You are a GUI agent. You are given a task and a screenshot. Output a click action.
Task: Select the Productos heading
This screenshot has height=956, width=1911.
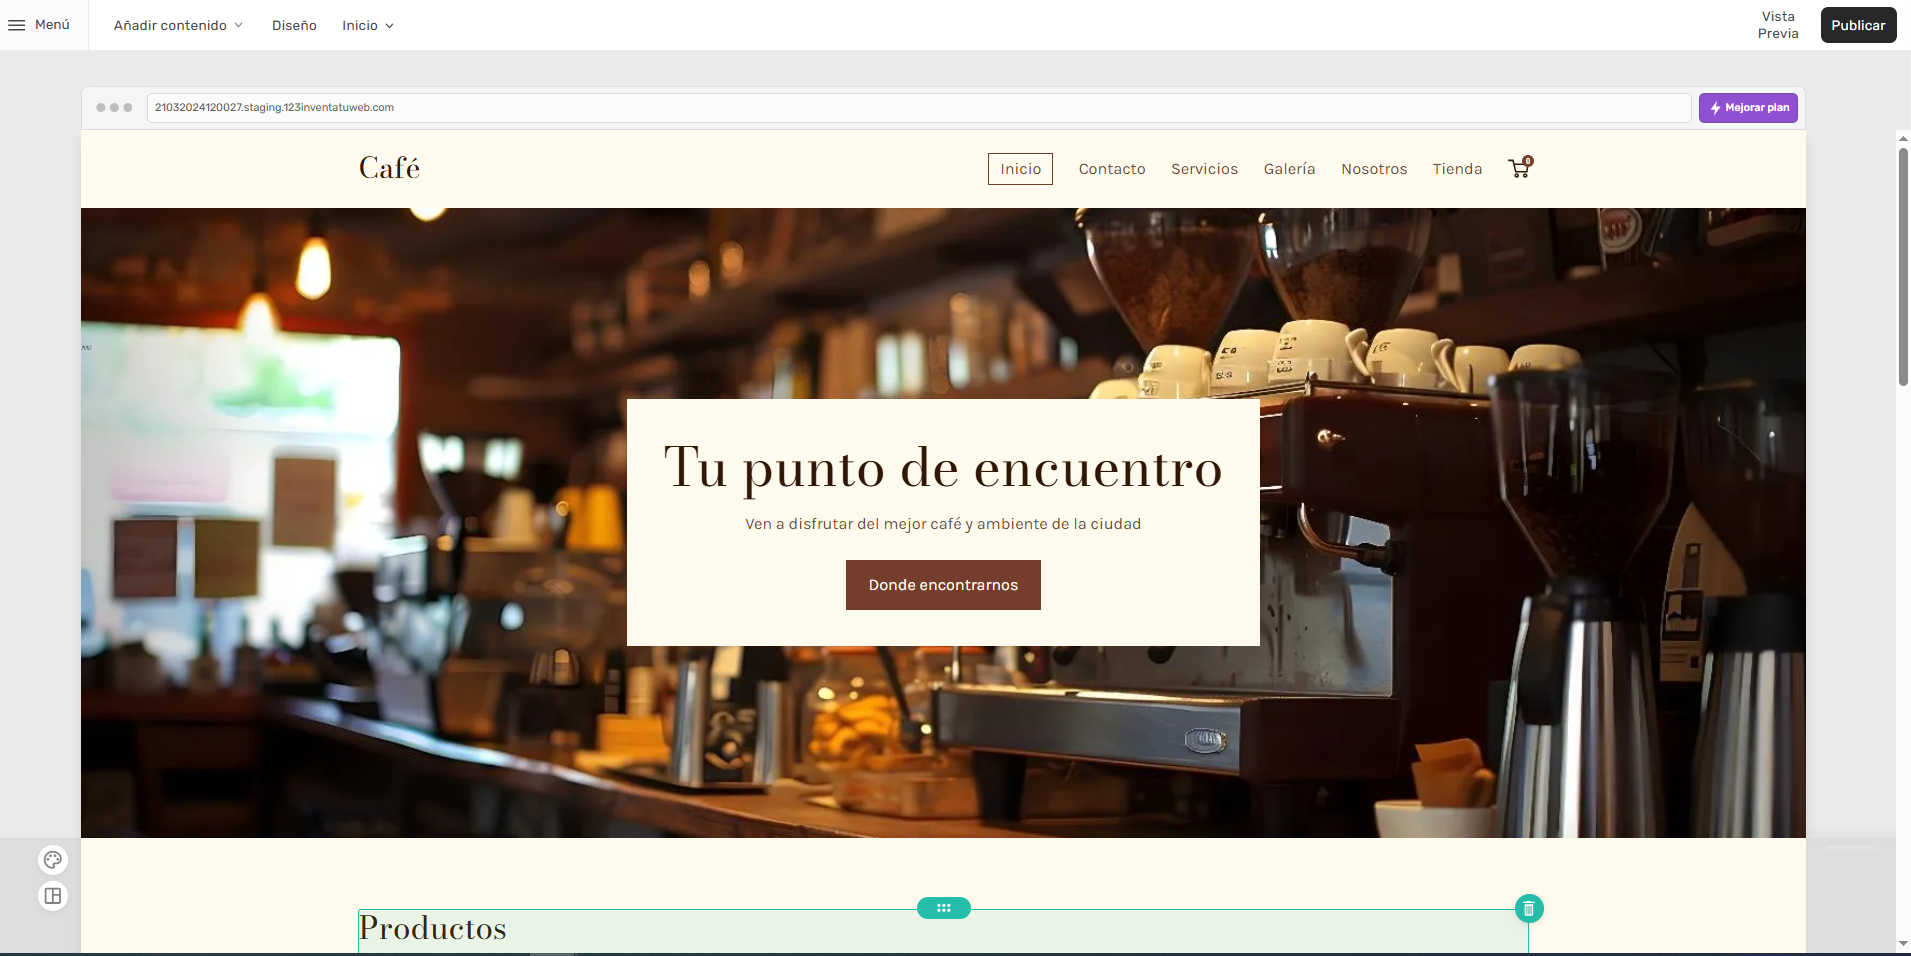tap(433, 928)
